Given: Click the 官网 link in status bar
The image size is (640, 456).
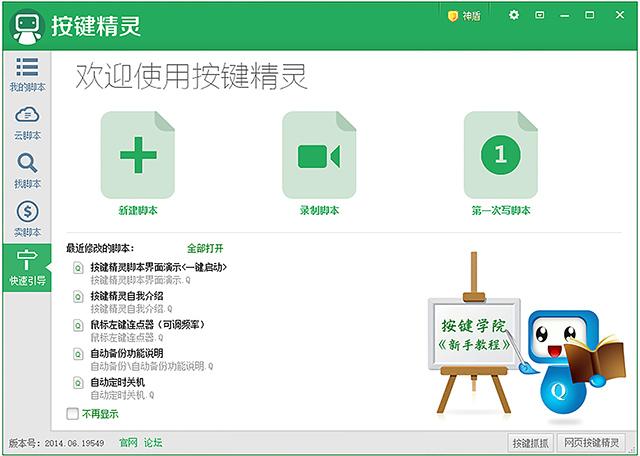Looking at the screenshot, I should [x=128, y=443].
